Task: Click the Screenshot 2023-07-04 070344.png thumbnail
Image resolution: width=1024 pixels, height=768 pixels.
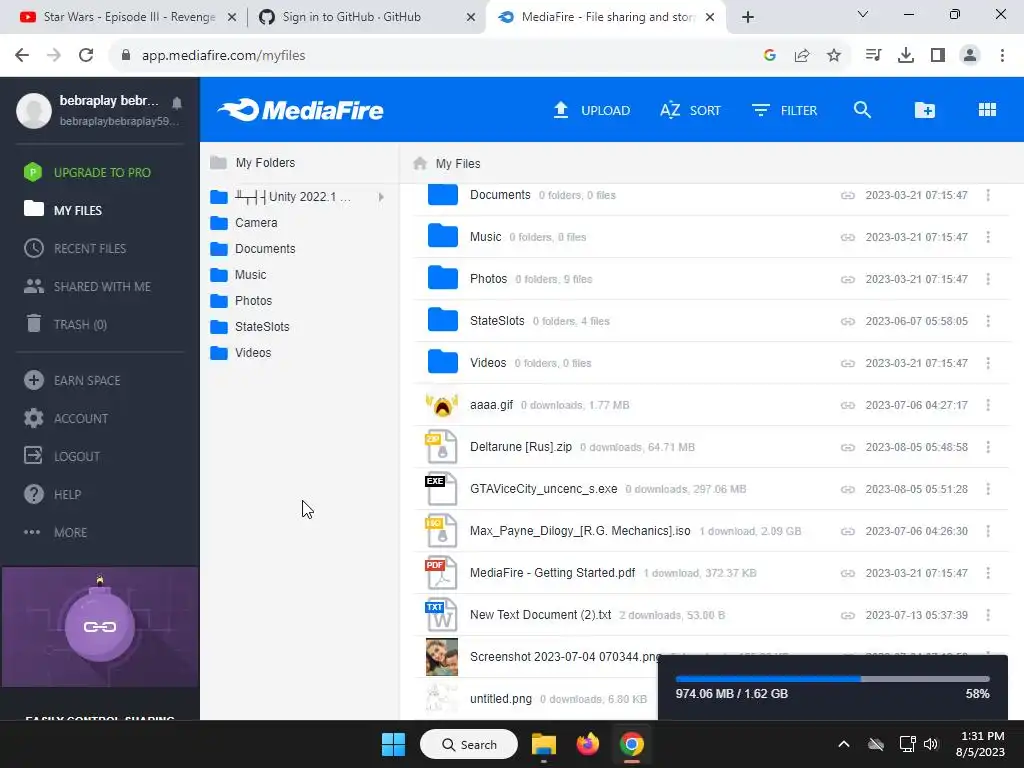Action: (x=442, y=657)
